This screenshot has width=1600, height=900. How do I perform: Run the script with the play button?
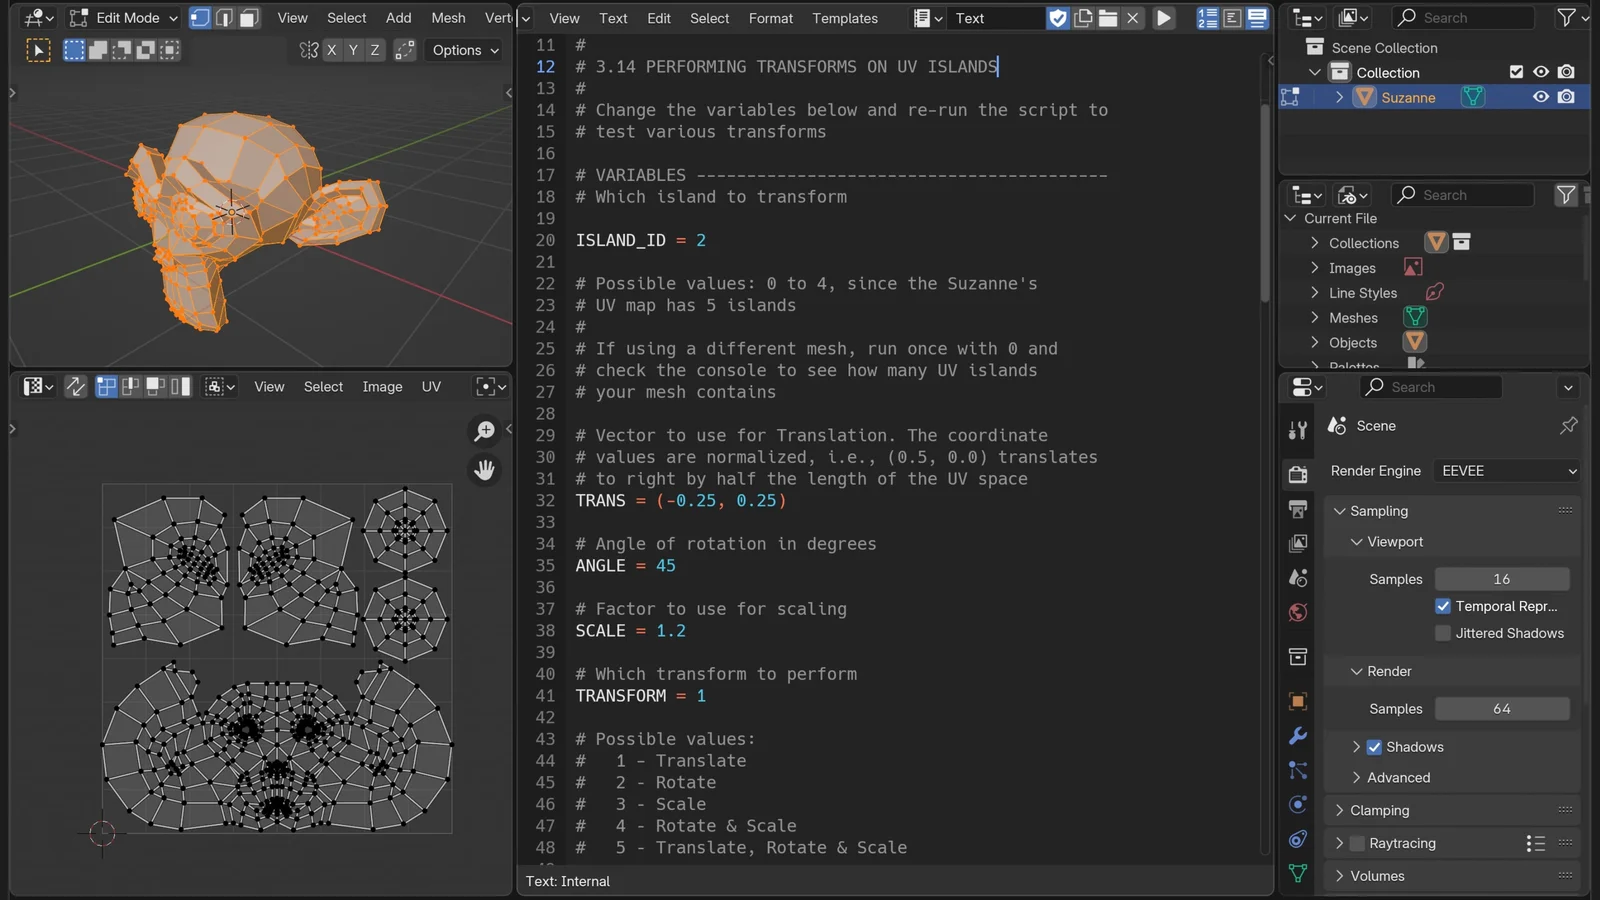click(1165, 17)
